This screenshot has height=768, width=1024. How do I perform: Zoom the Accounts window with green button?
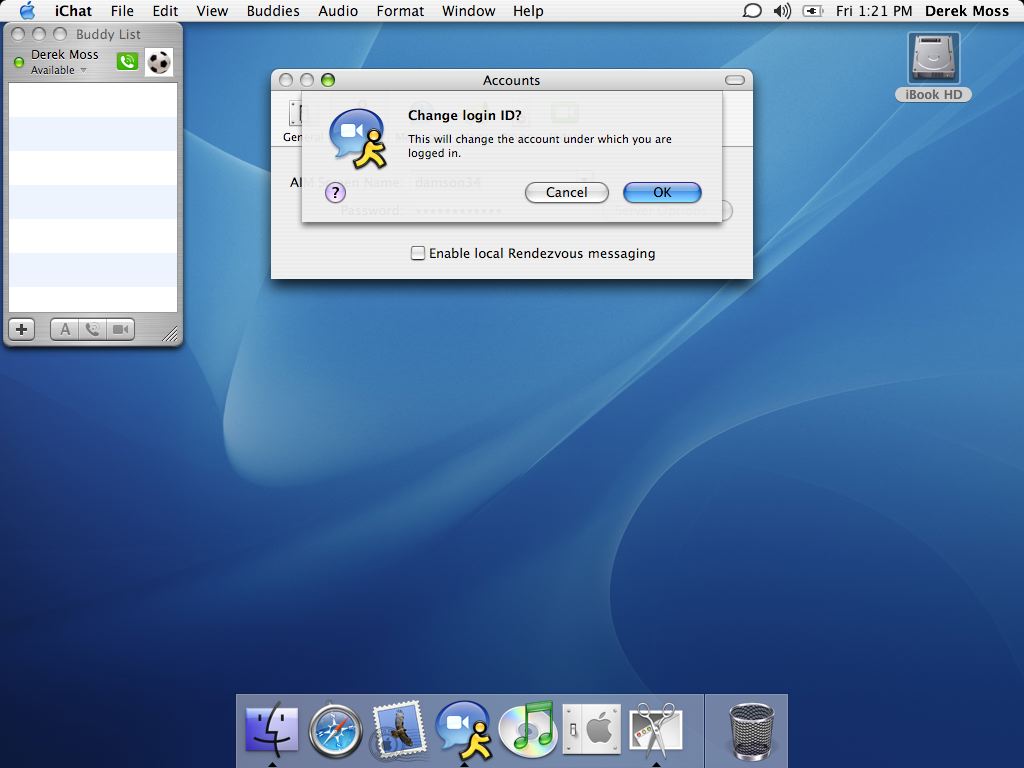[x=328, y=80]
